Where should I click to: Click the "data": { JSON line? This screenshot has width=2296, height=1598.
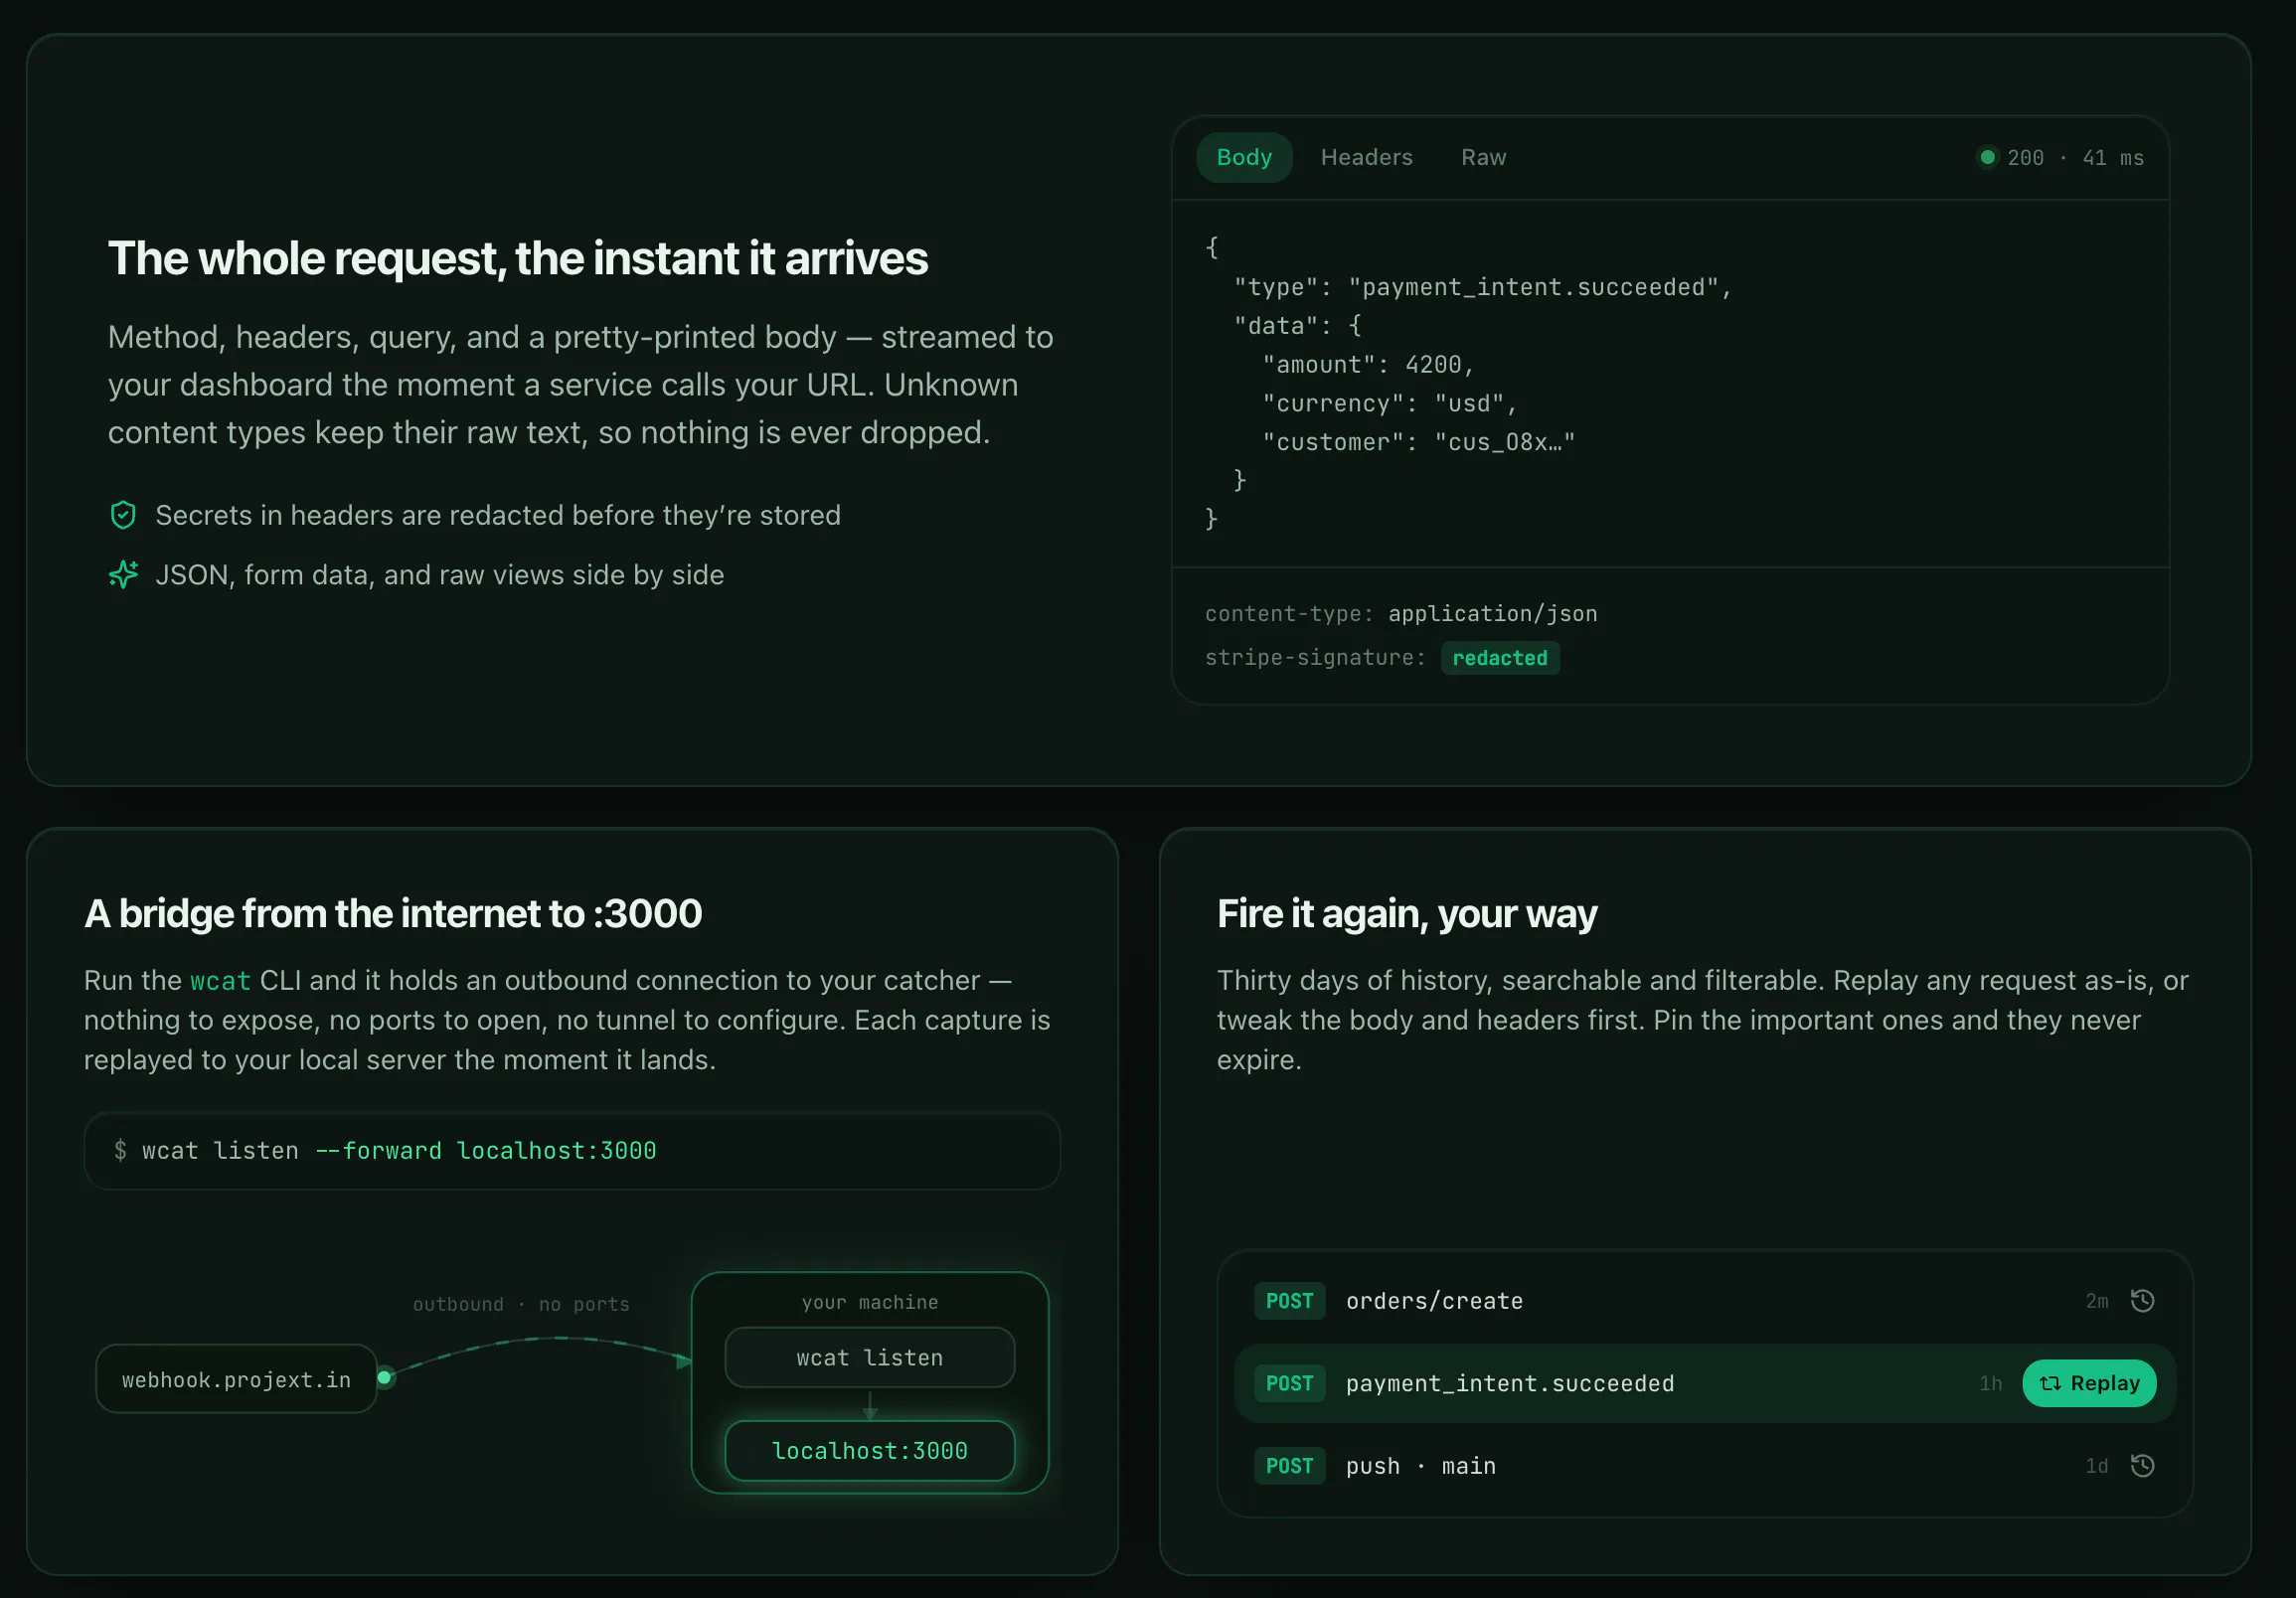[x=1297, y=326]
